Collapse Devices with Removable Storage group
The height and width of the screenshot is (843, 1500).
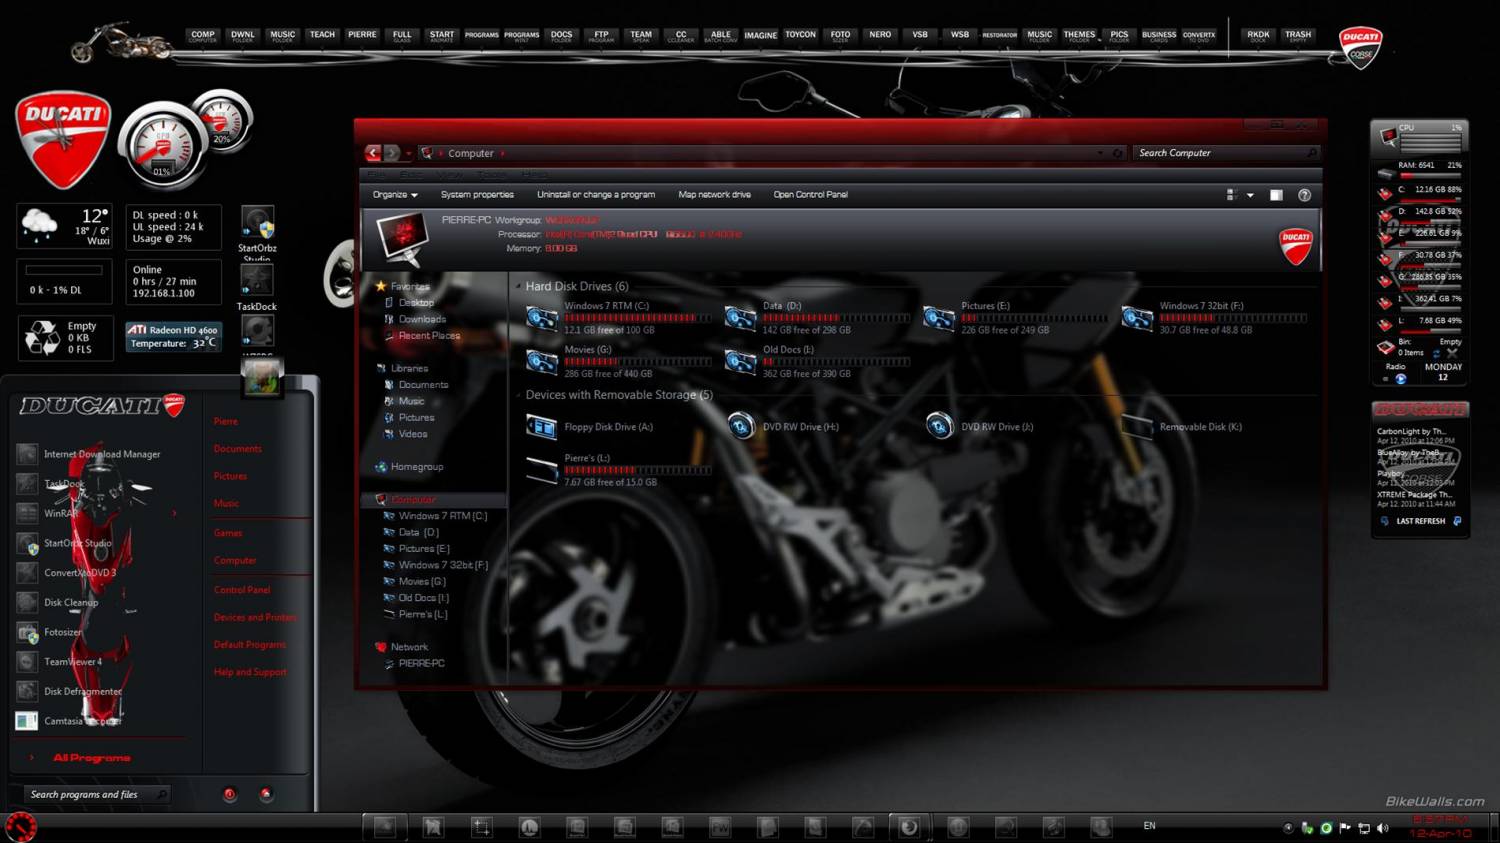pyautogui.click(x=518, y=395)
